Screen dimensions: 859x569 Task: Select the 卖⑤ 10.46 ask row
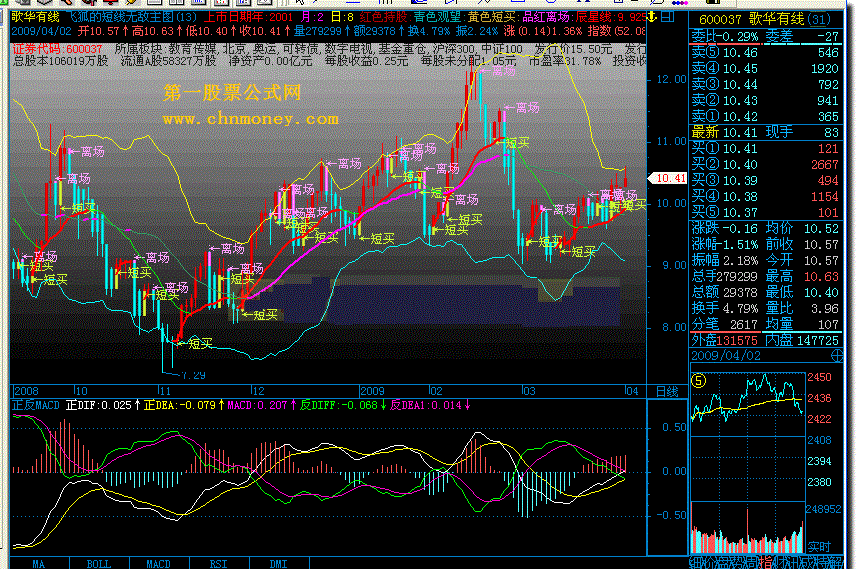click(765, 53)
